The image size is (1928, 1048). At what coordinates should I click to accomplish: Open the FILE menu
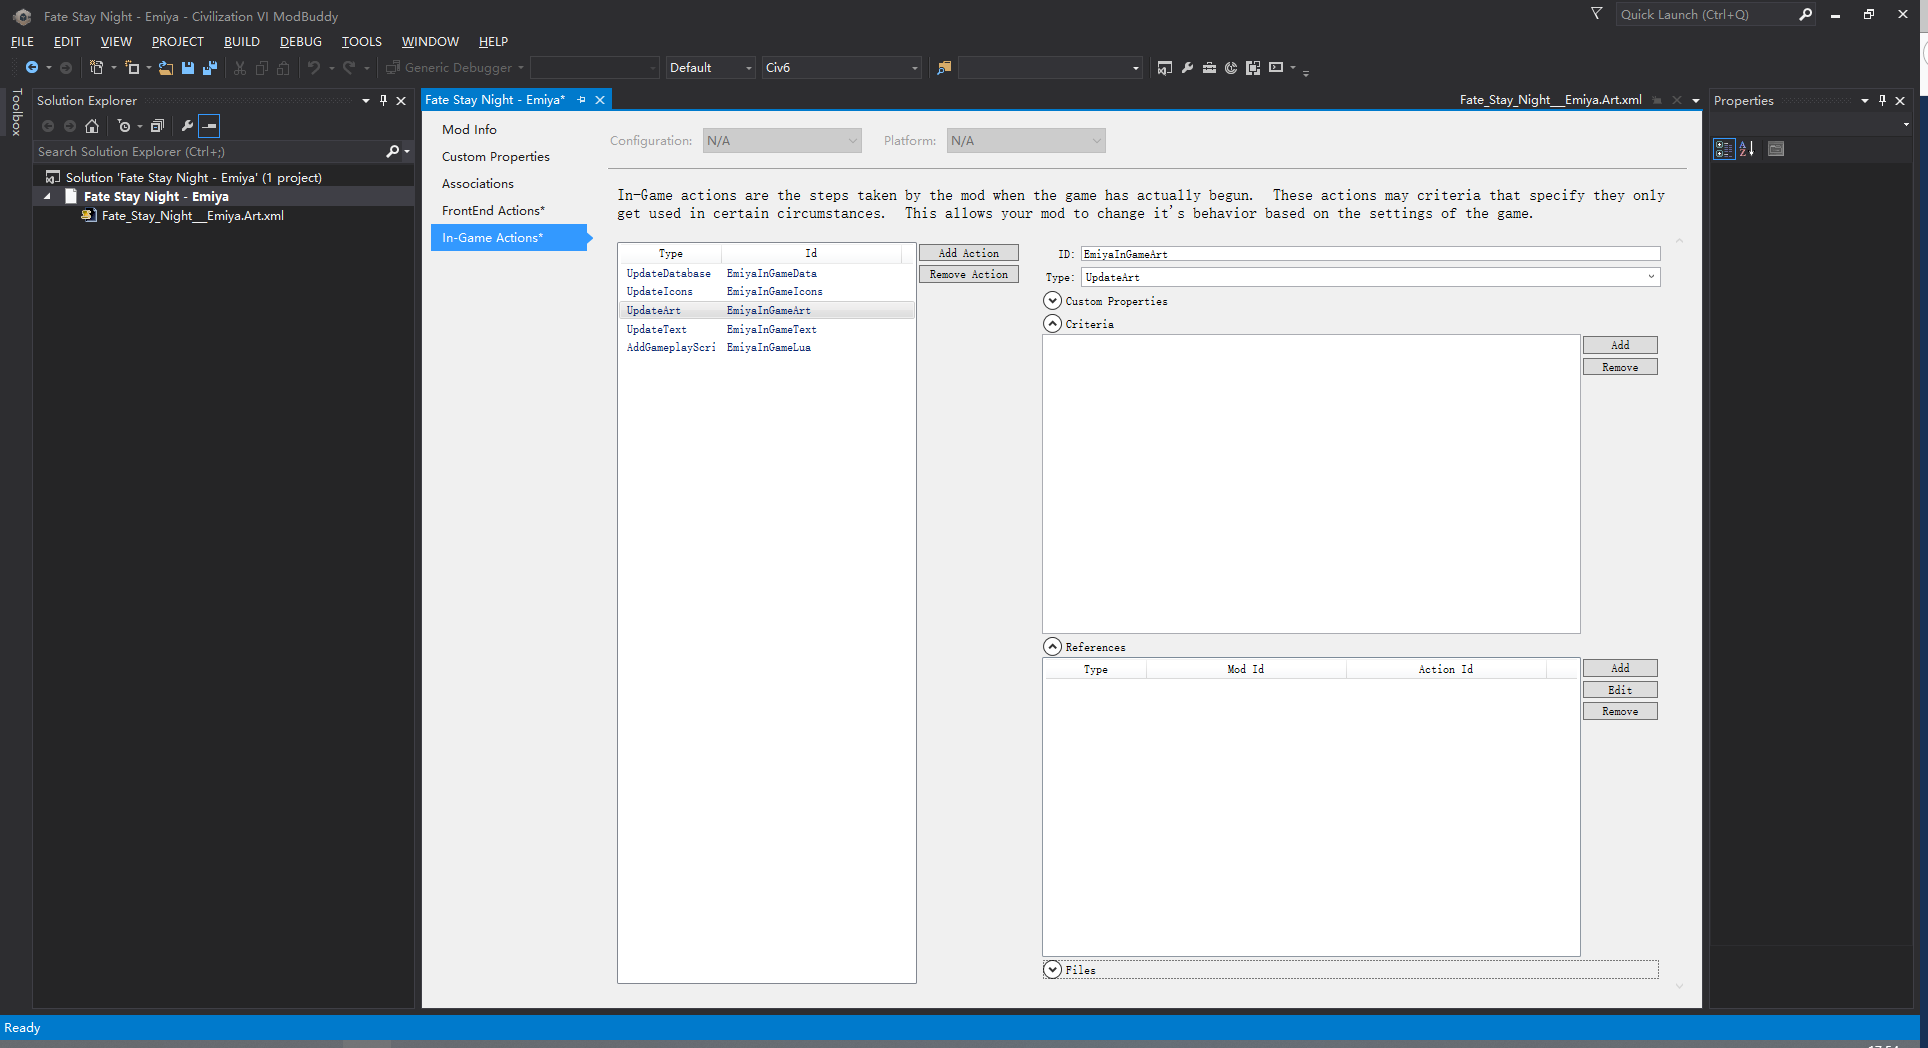22,42
